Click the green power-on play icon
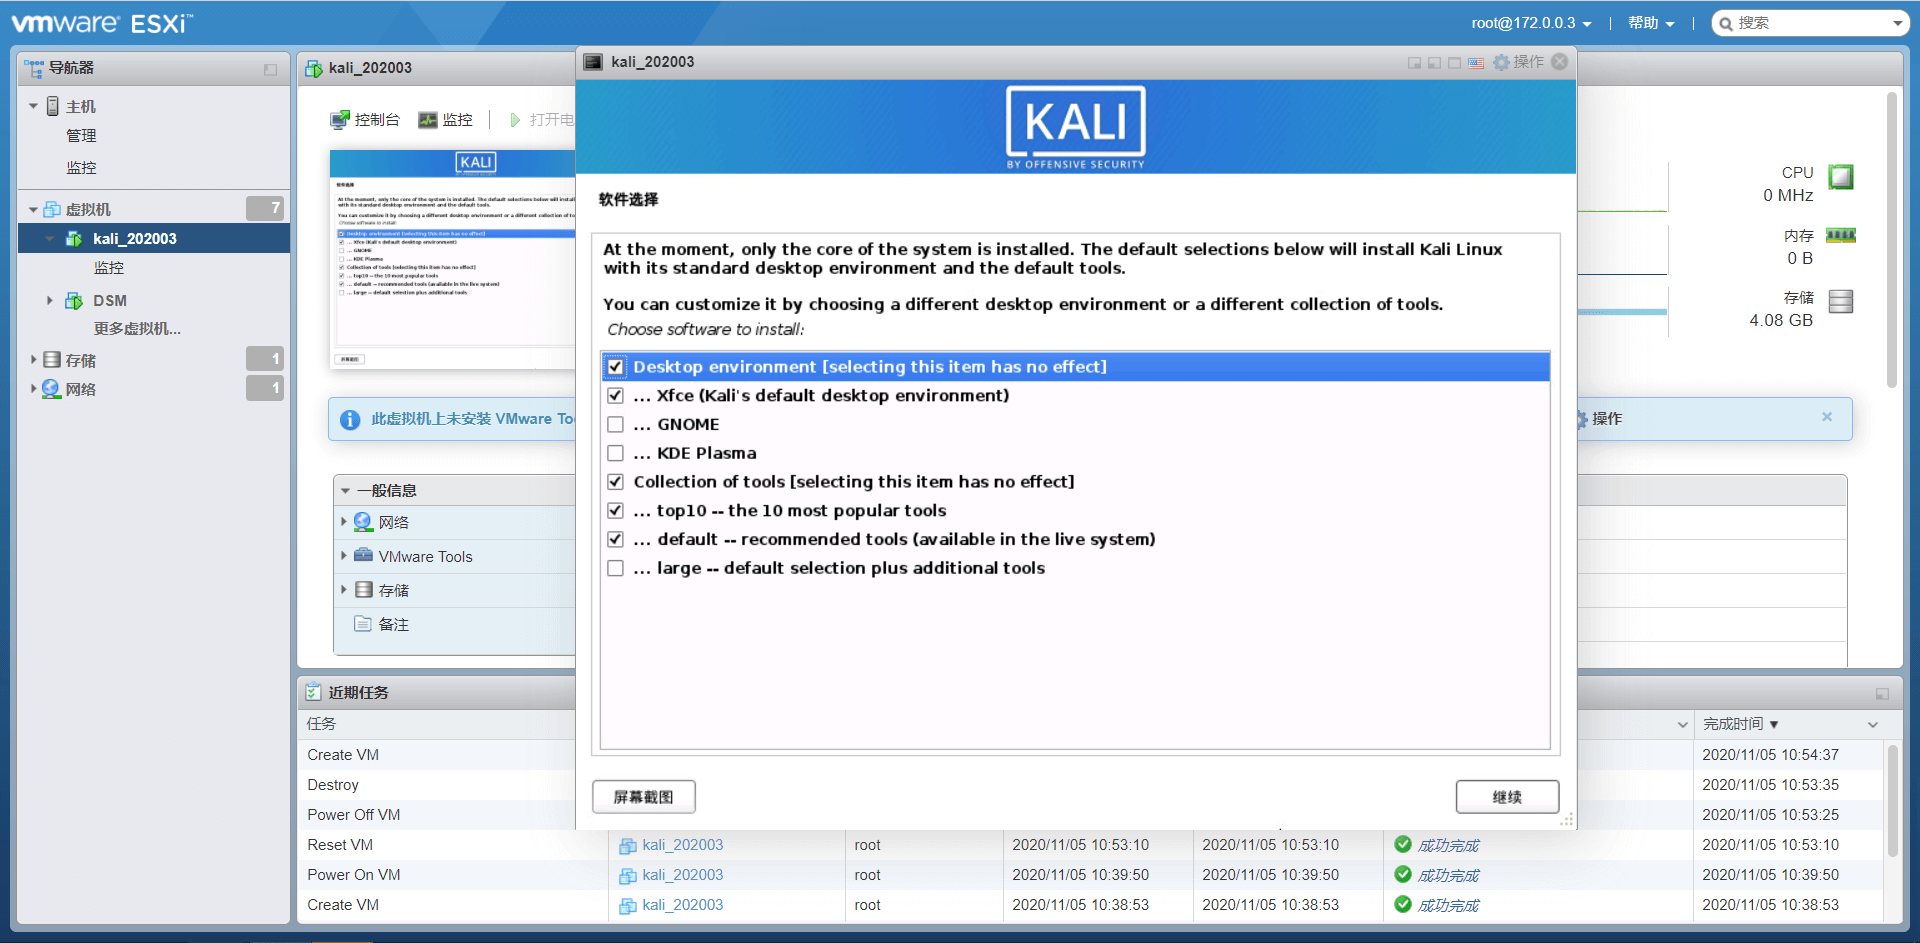Viewport: 1920px width, 943px height. [515, 120]
